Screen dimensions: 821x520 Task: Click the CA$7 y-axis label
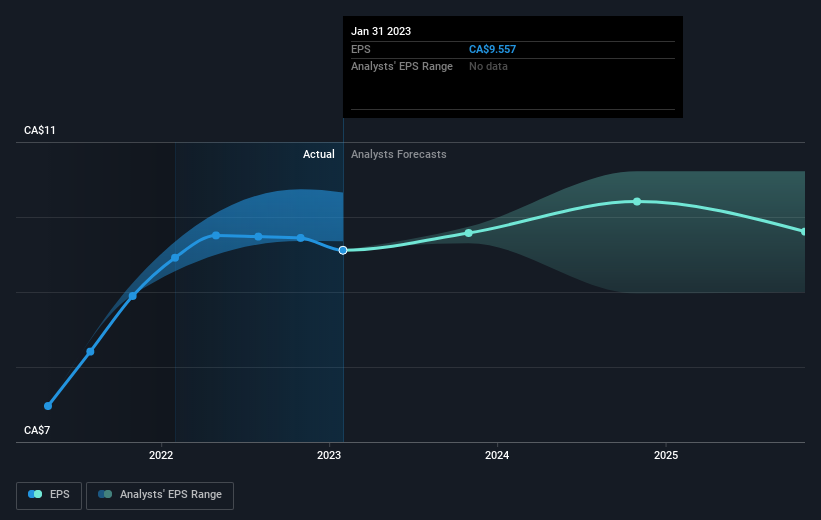(37, 430)
